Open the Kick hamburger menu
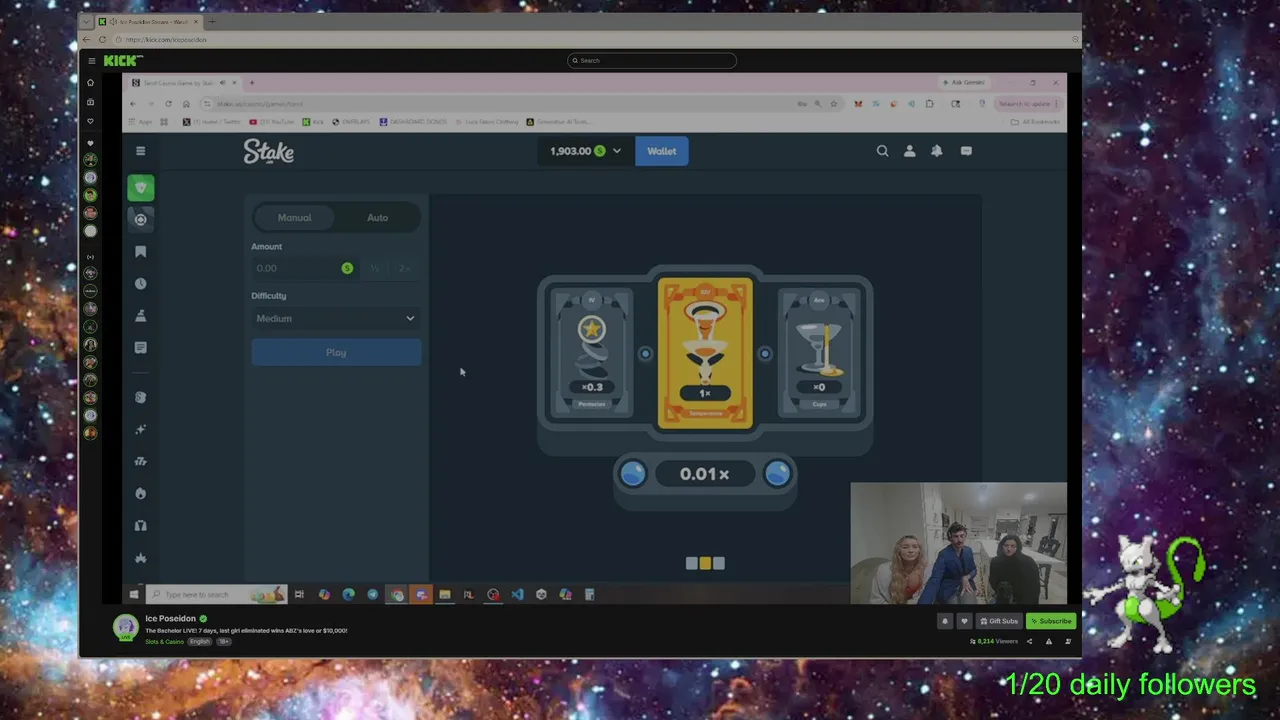The image size is (1280, 720). [x=91, y=61]
